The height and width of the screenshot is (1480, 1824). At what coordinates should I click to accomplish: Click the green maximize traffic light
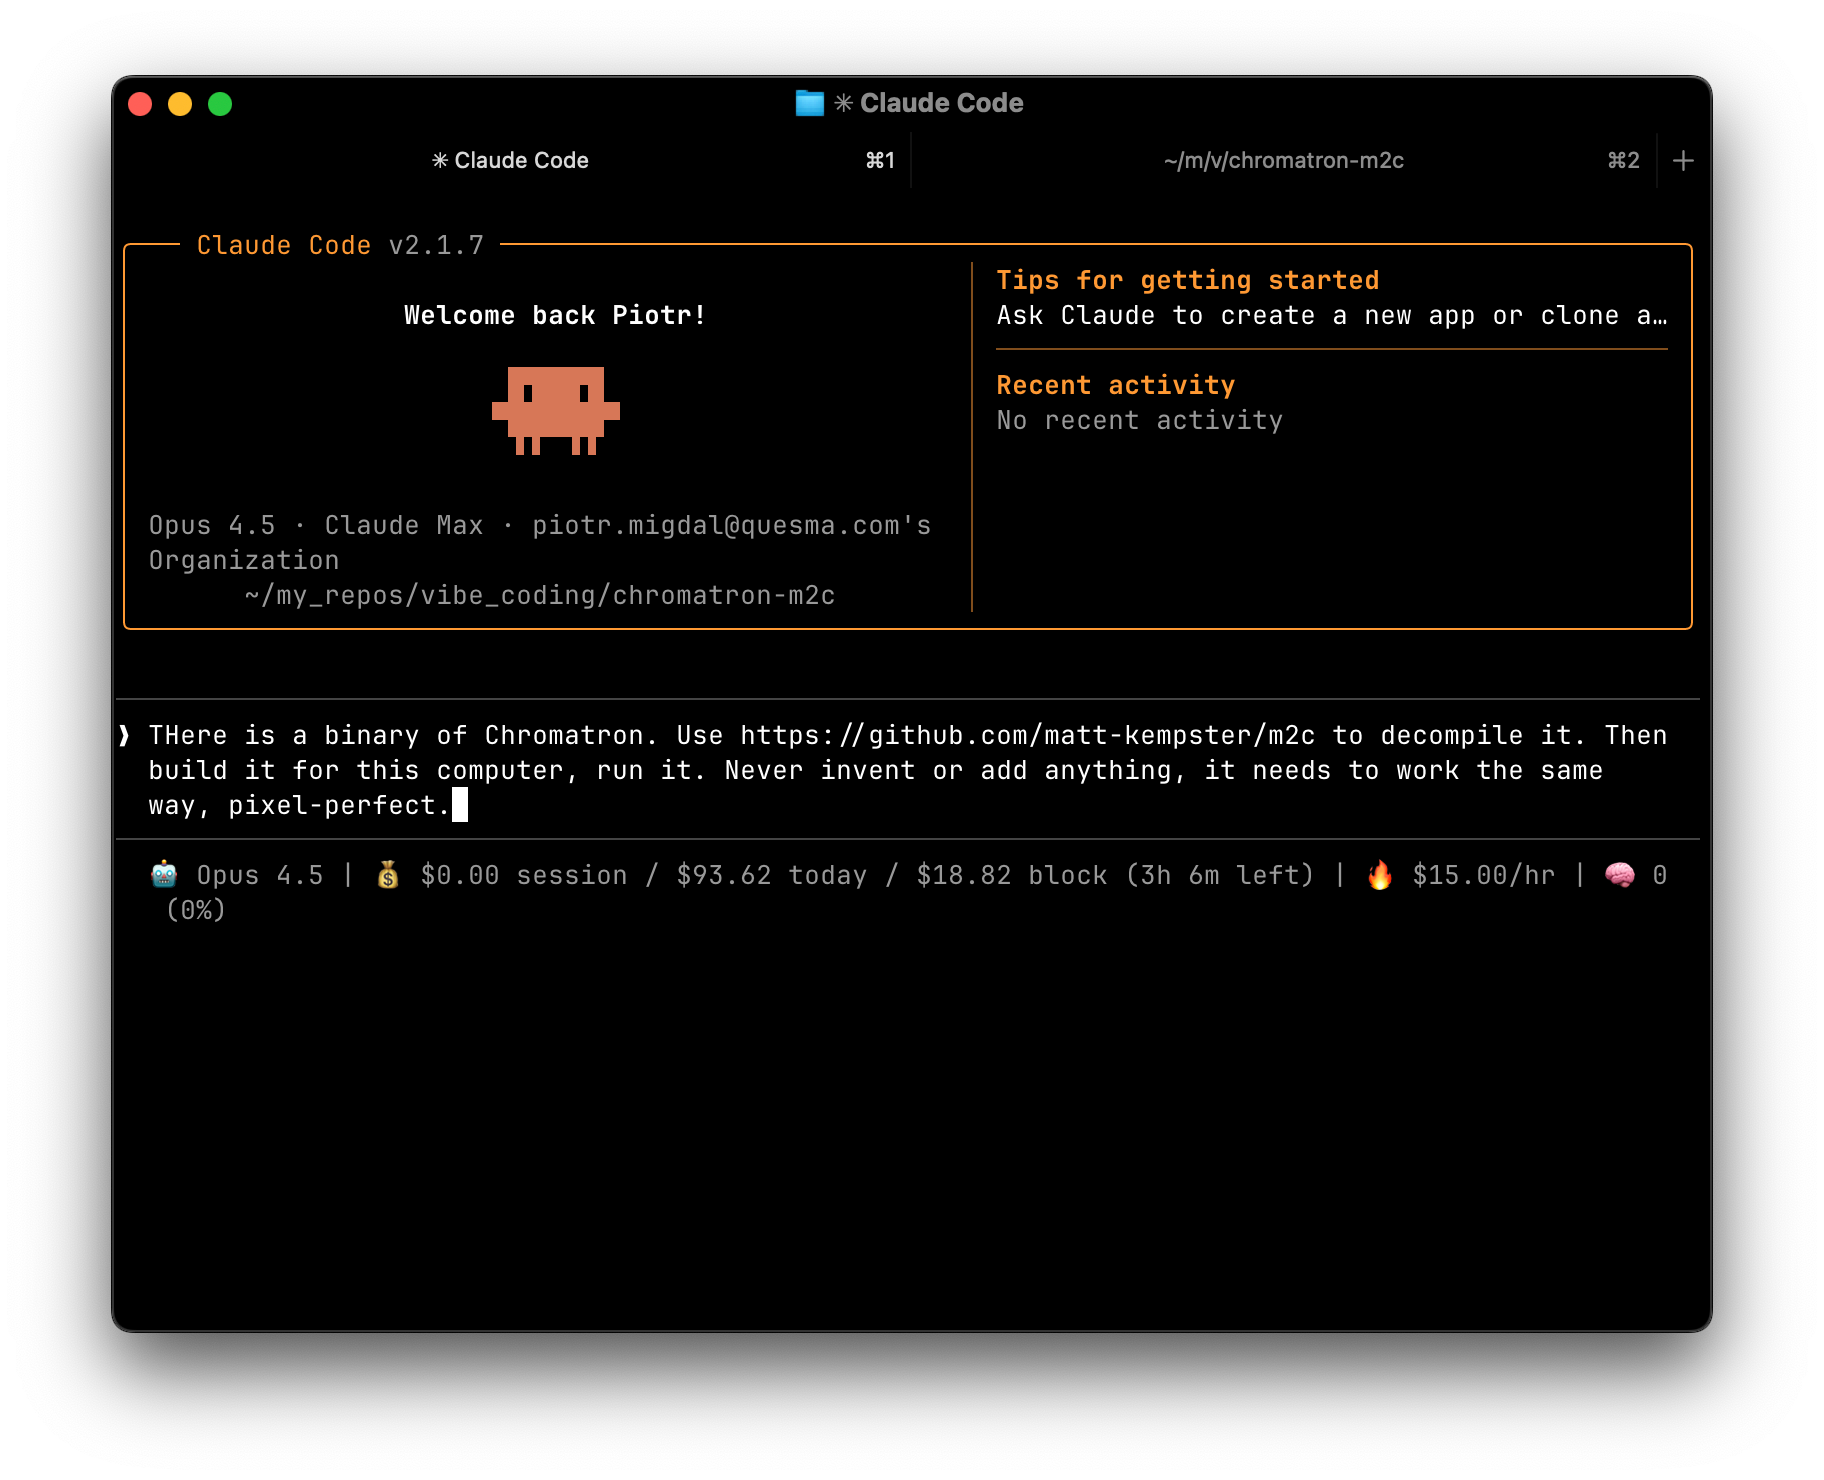[x=219, y=103]
